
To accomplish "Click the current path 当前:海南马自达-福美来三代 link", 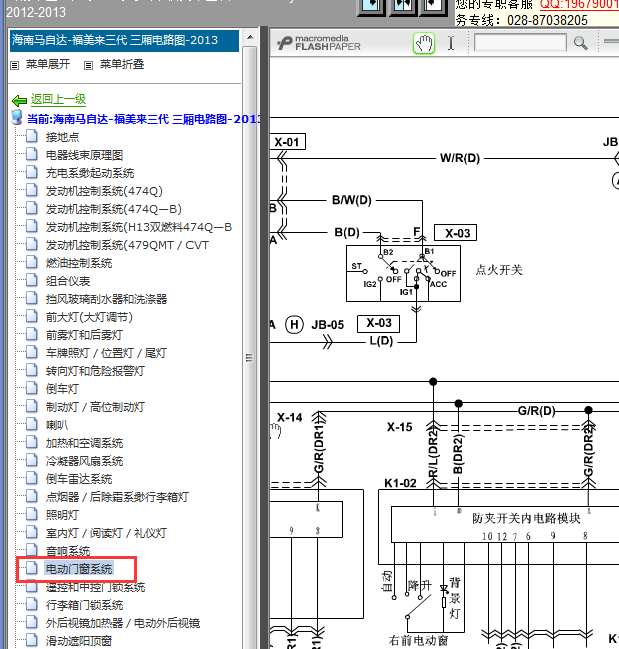I will tap(144, 119).
